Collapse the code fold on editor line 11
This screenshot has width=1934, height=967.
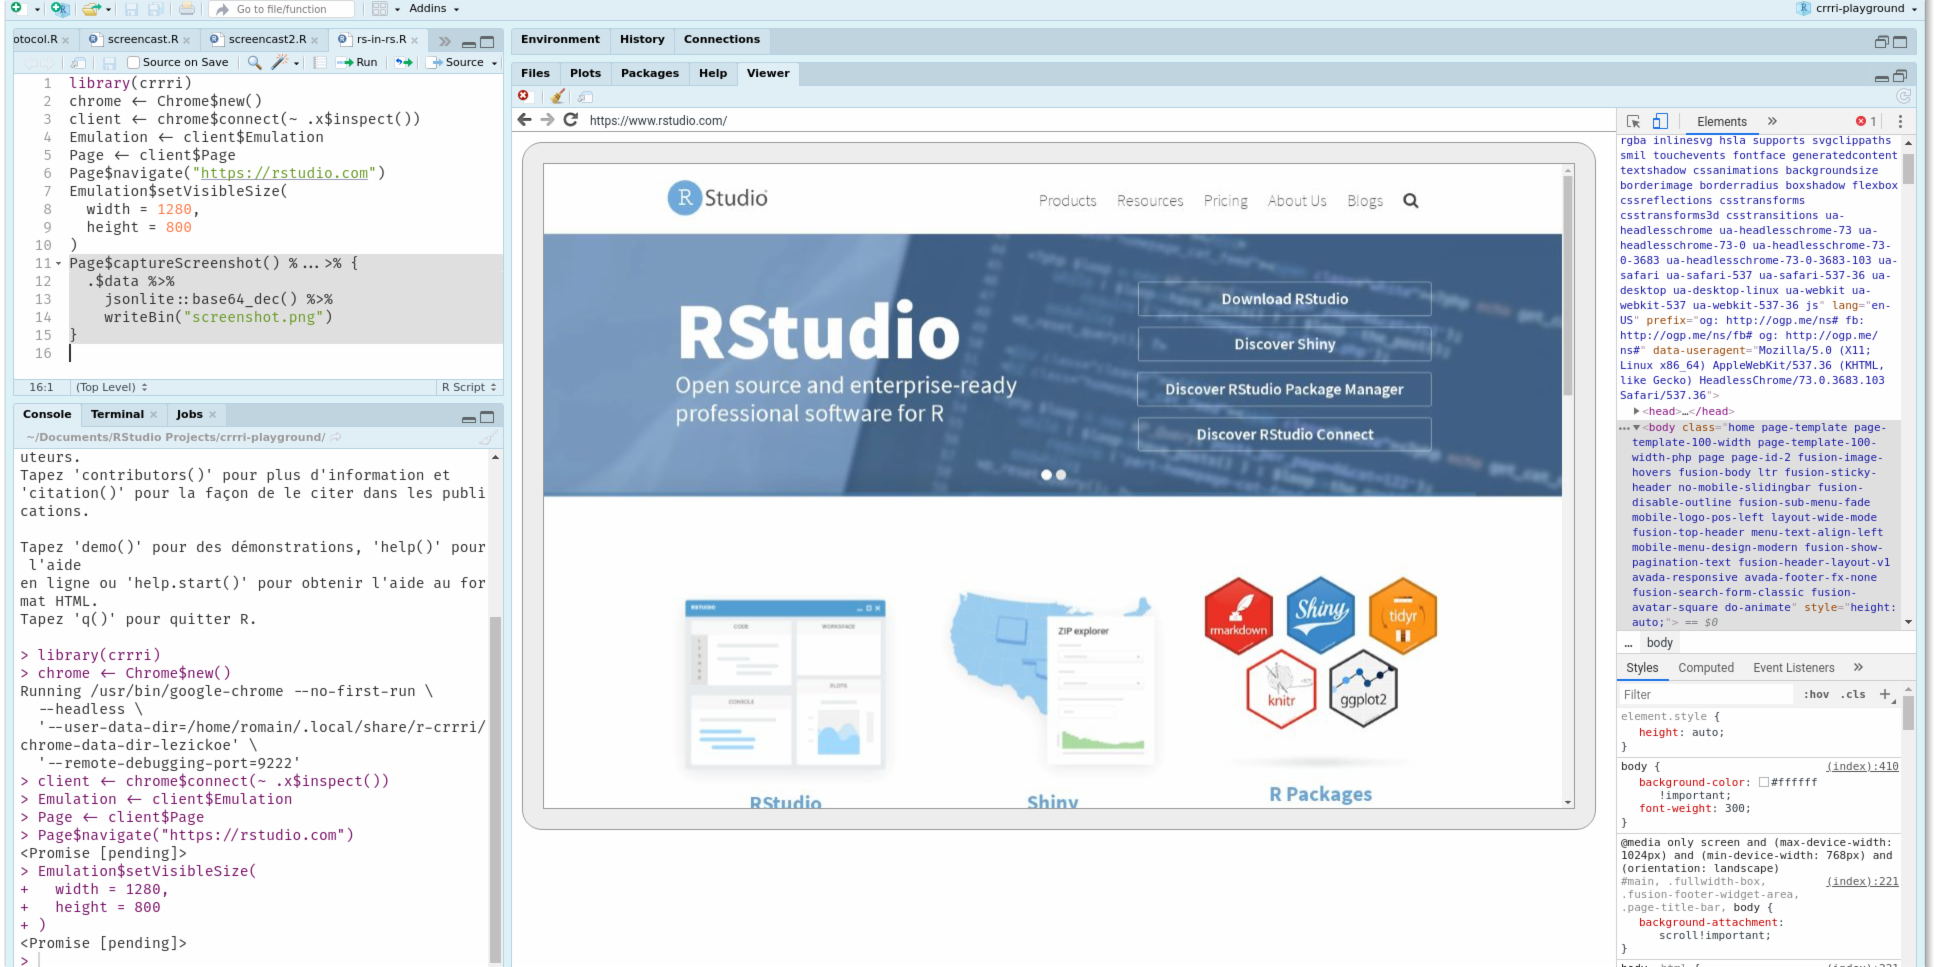point(58,264)
